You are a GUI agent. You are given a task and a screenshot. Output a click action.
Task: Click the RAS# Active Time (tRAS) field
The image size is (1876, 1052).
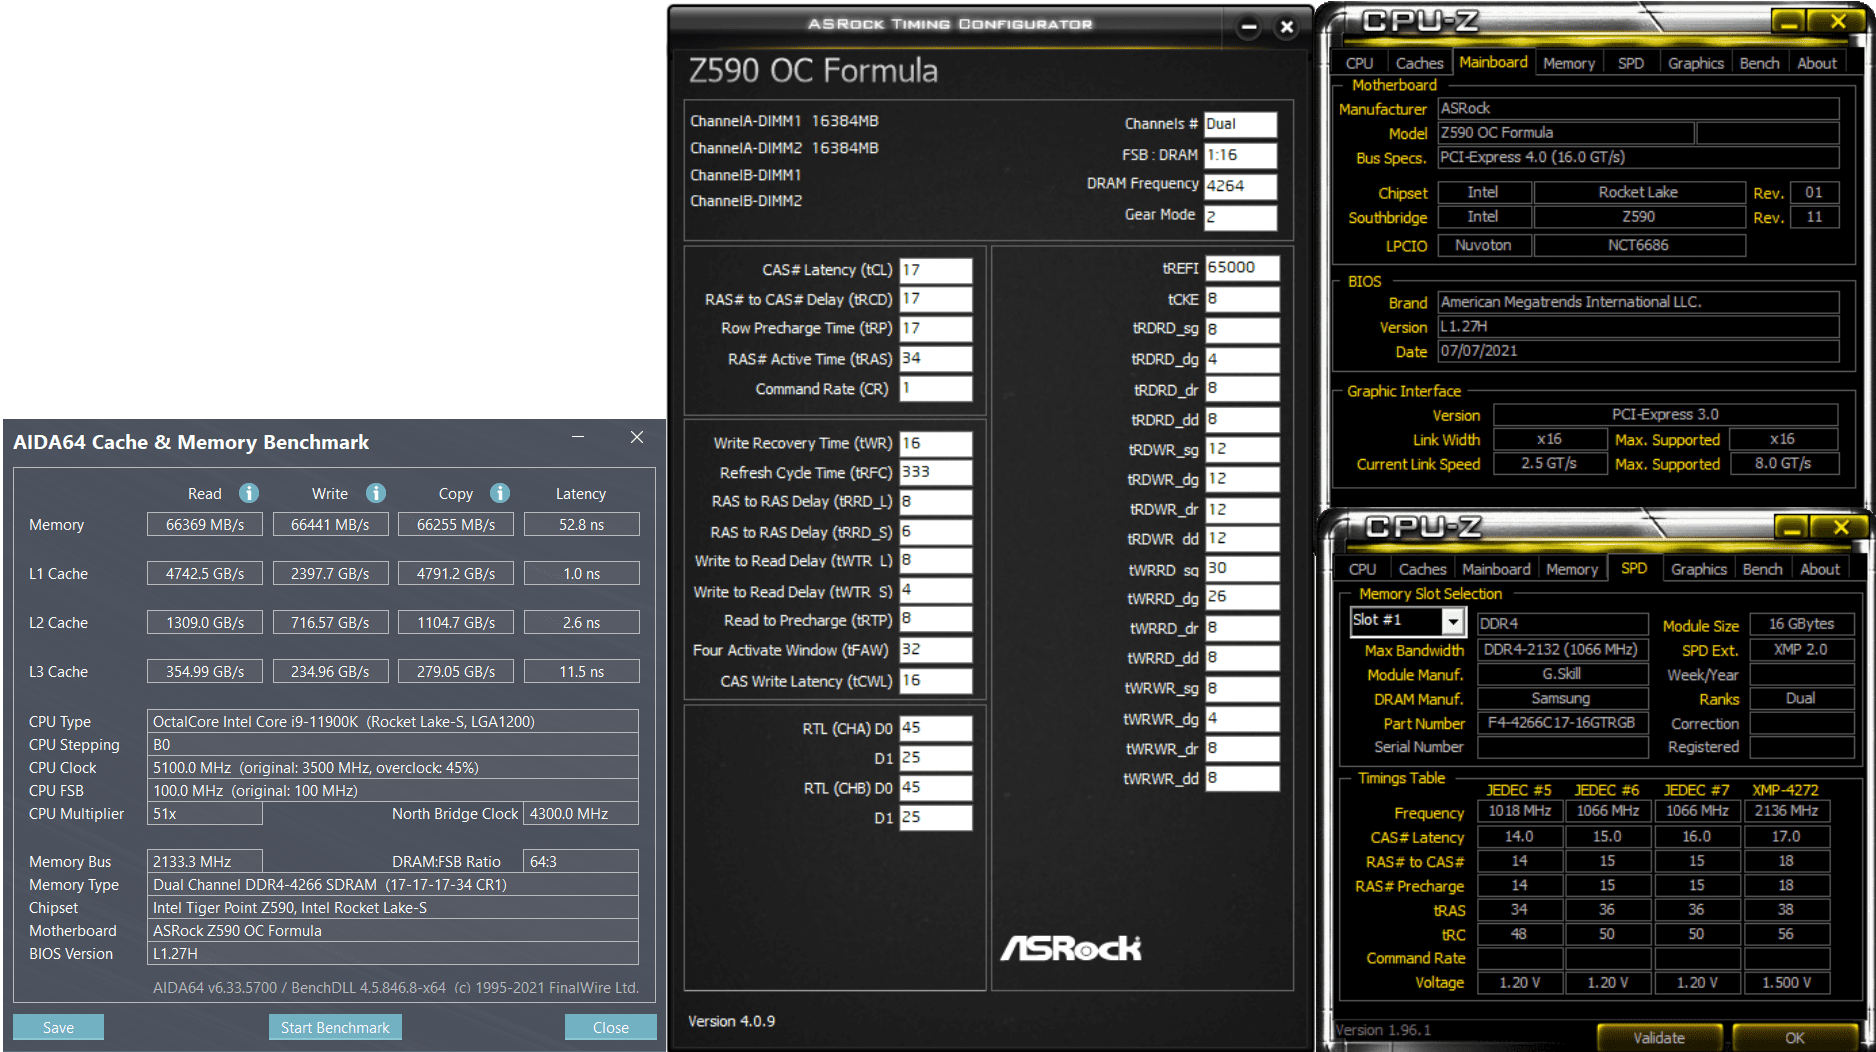(x=935, y=358)
